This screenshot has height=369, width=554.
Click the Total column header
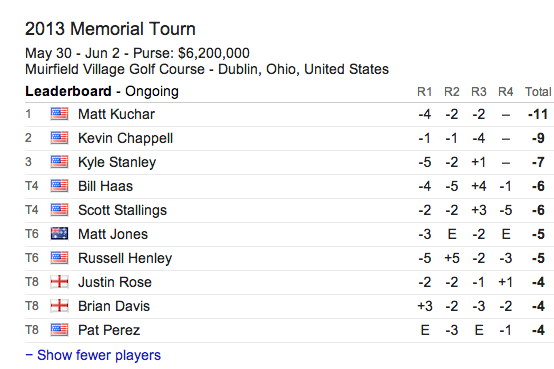click(538, 92)
